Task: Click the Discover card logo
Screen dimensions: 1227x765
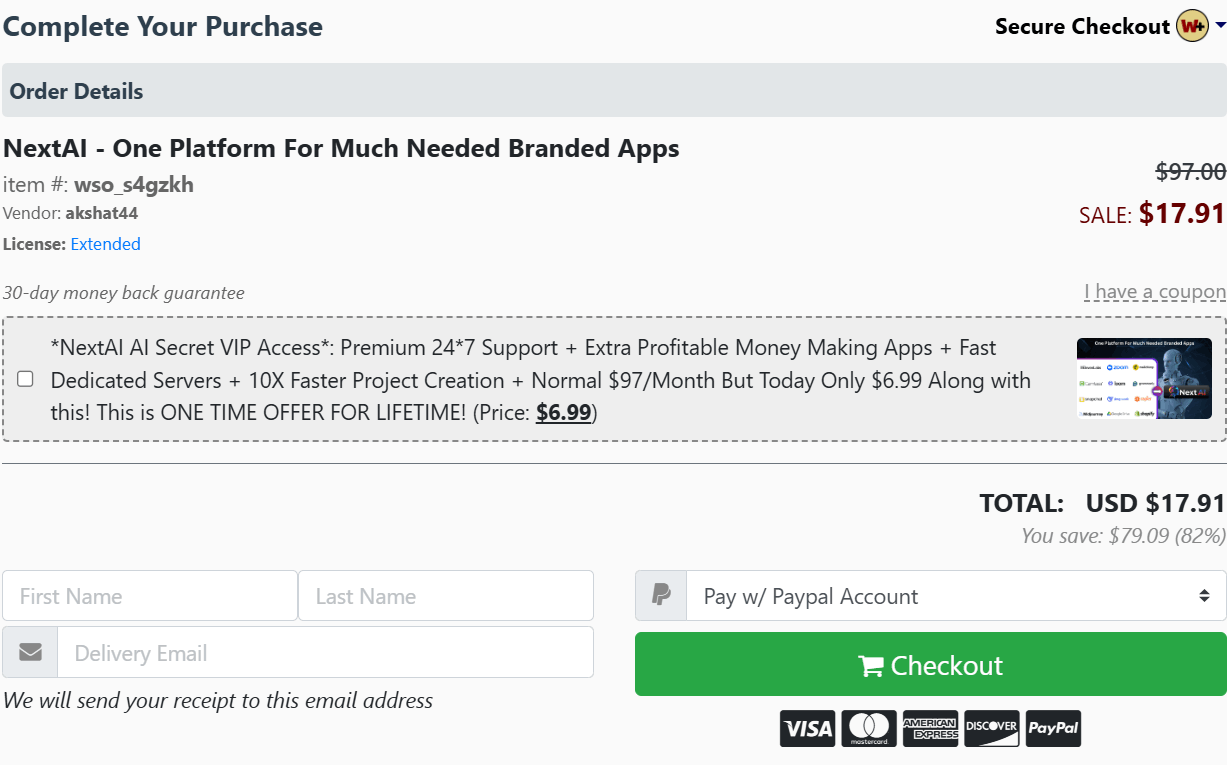Action: click(x=992, y=728)
